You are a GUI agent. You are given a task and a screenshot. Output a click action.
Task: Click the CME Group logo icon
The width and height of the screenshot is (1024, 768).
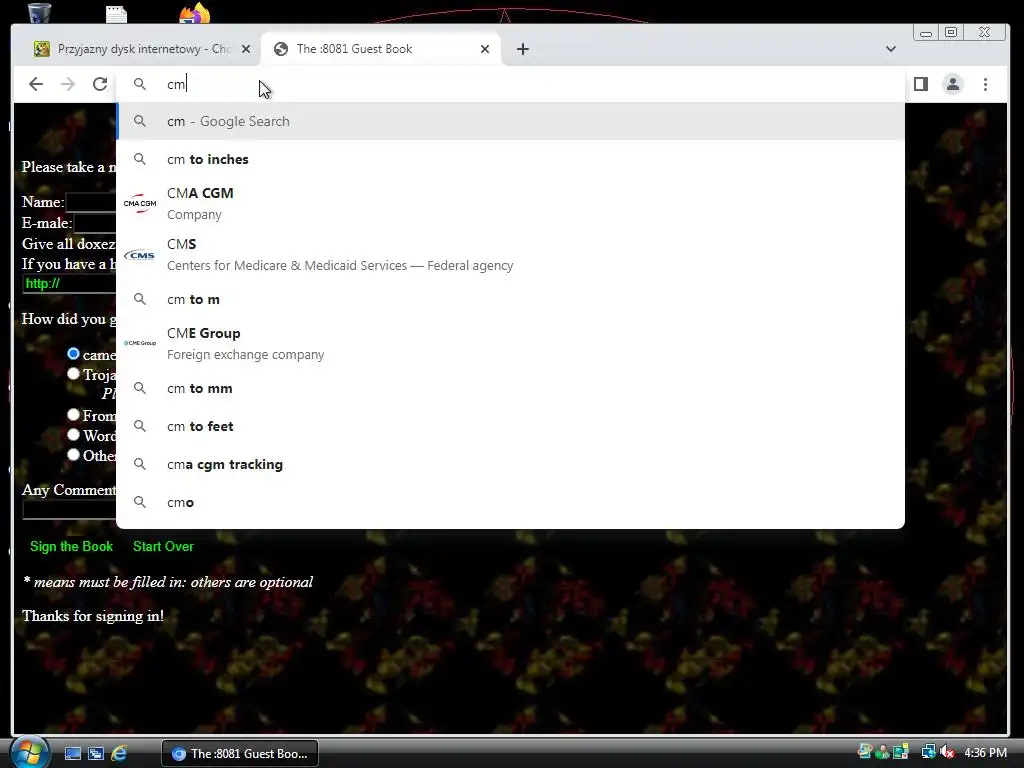click(140, 343)
